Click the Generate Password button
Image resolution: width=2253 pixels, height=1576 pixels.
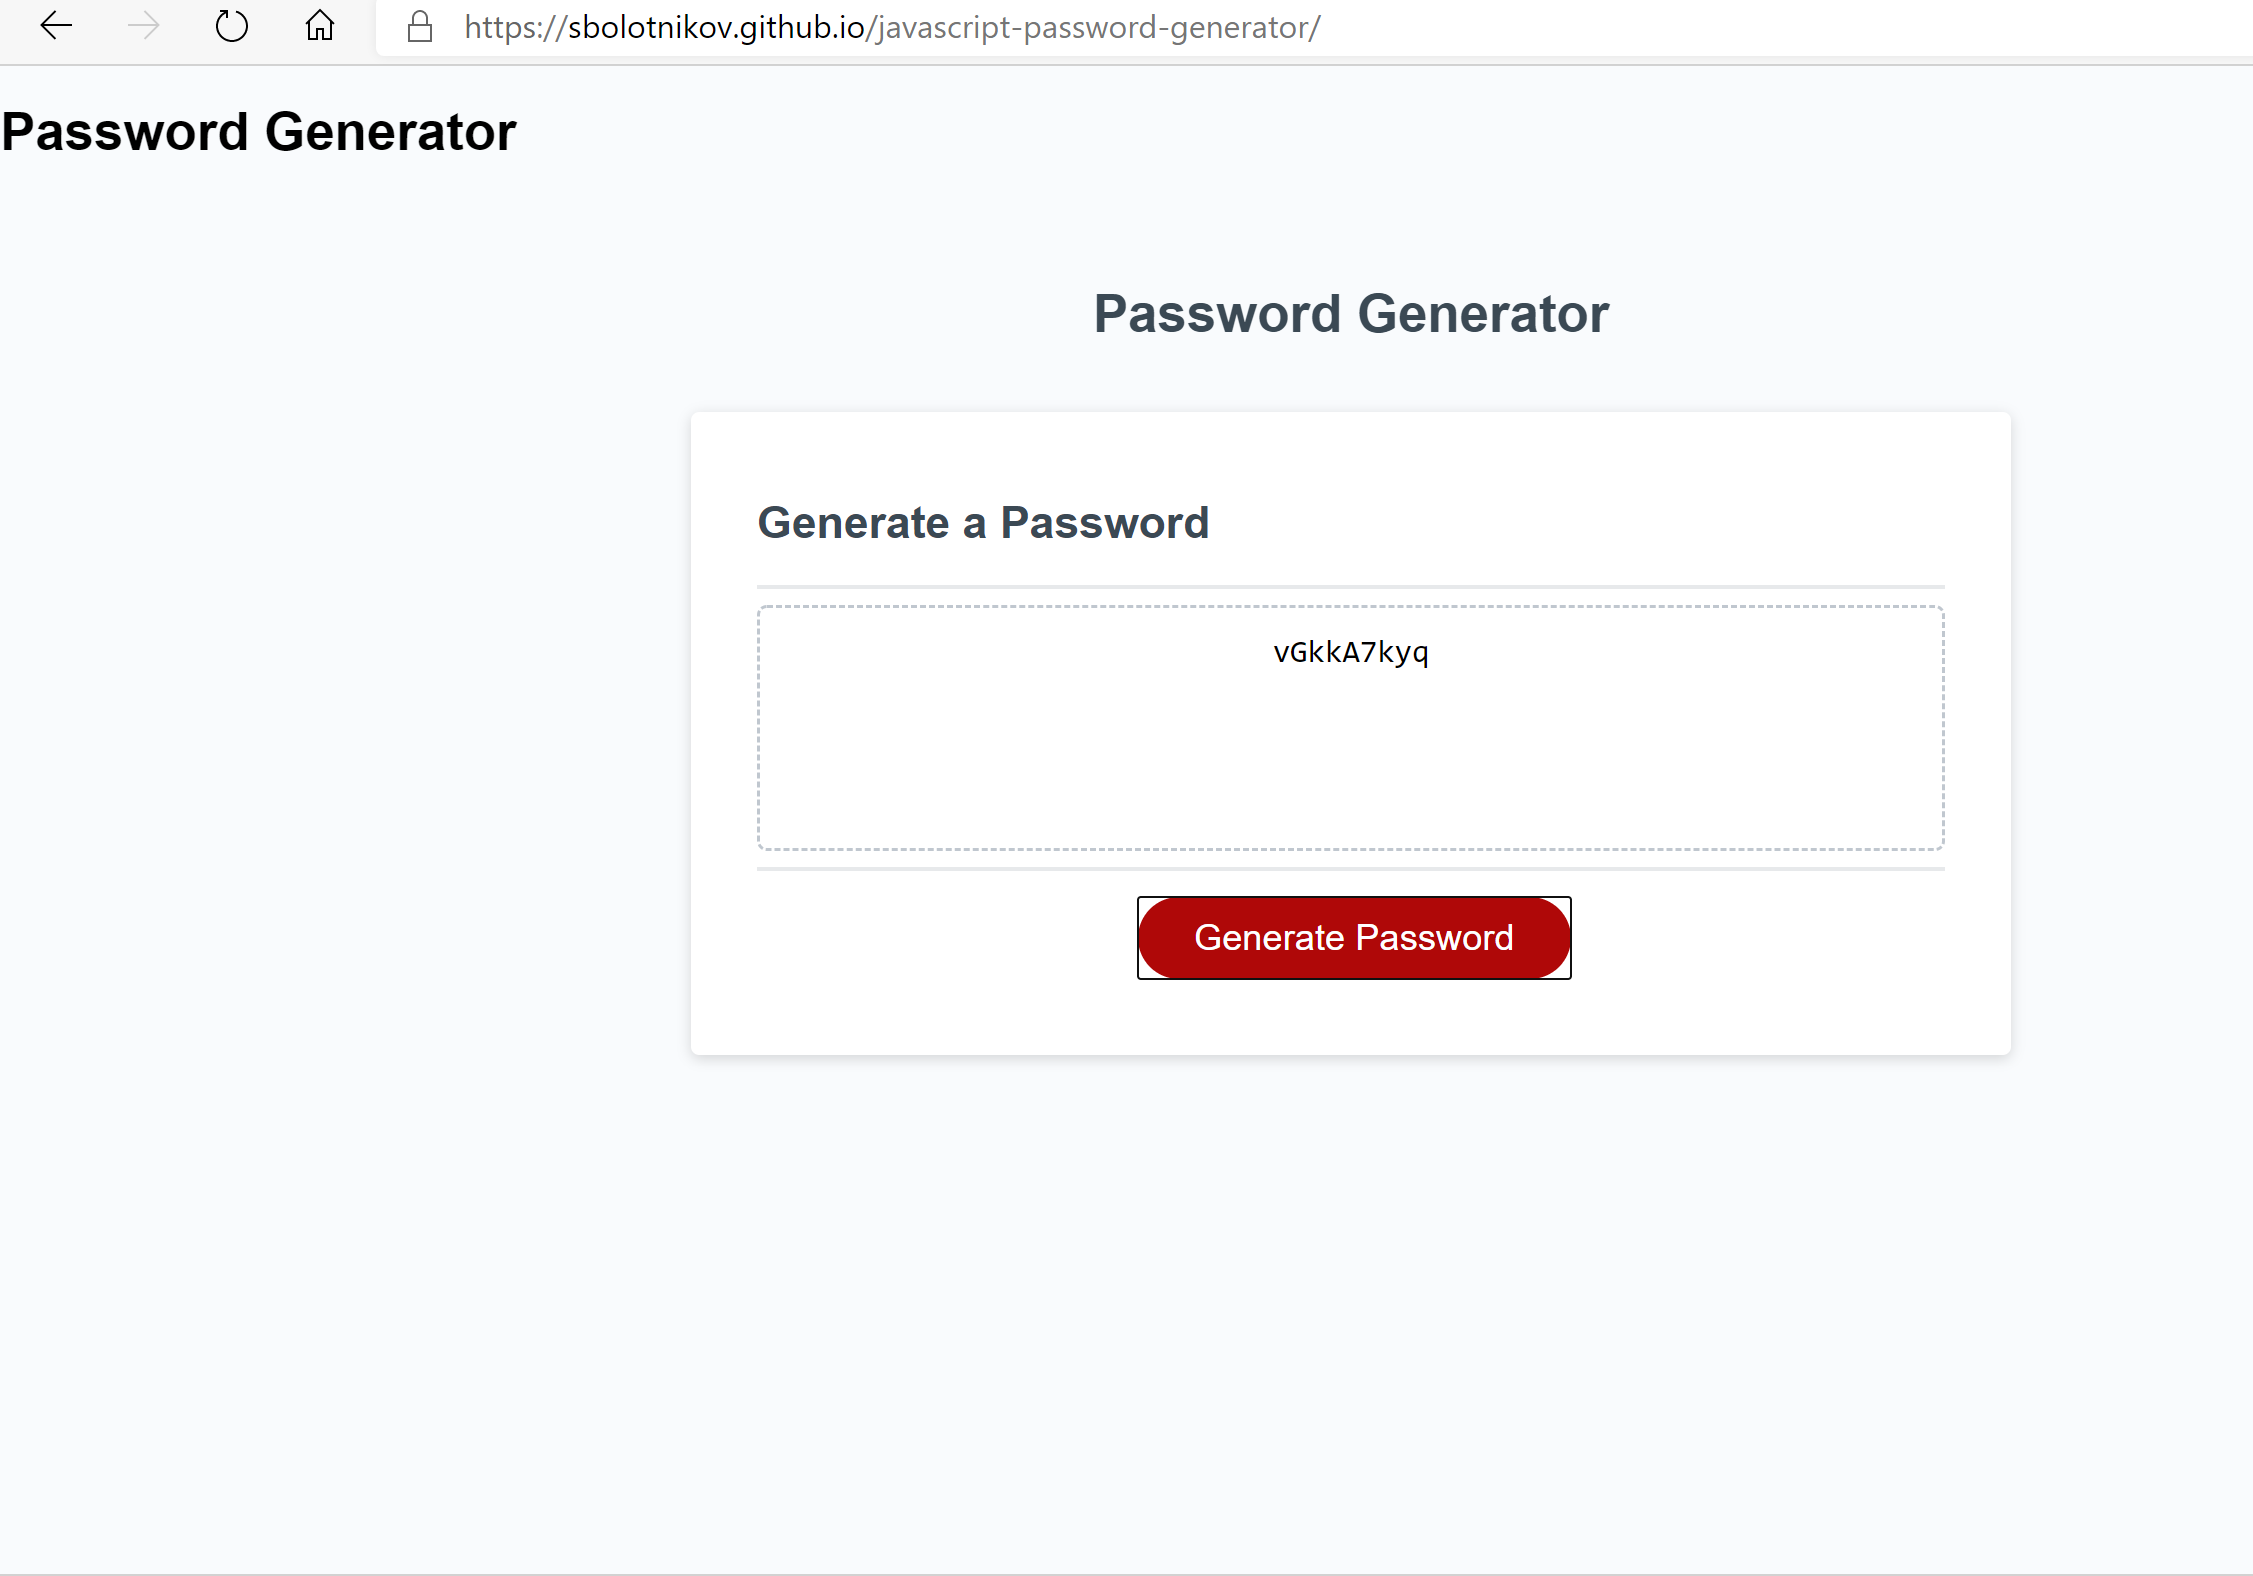1354,938
